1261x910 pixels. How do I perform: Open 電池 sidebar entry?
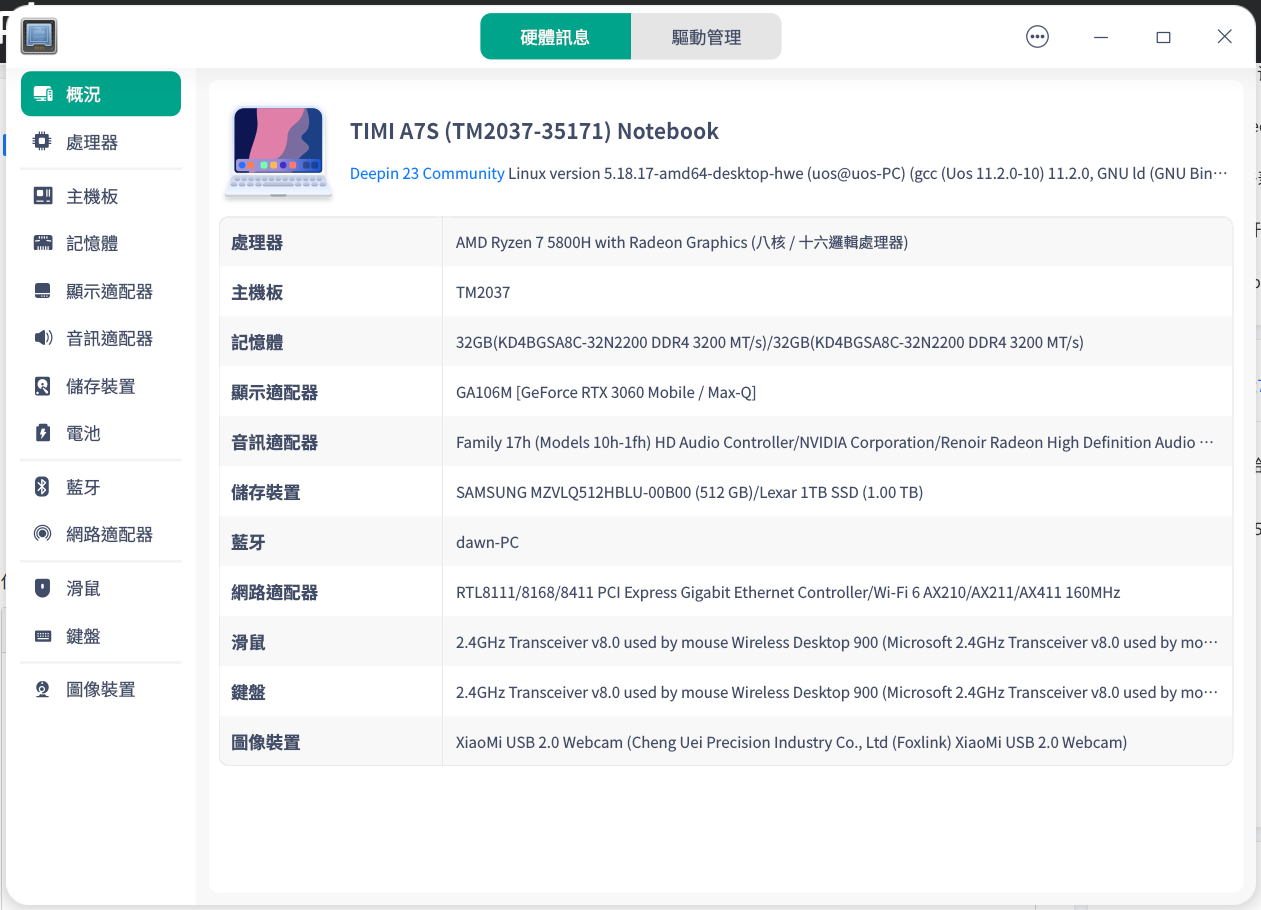(101, 433)
